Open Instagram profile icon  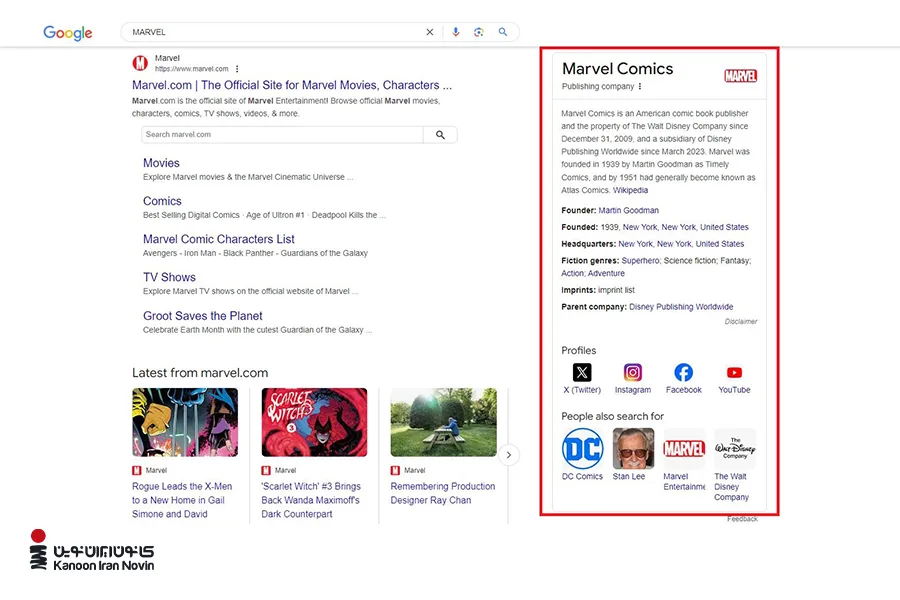point(633,373)
